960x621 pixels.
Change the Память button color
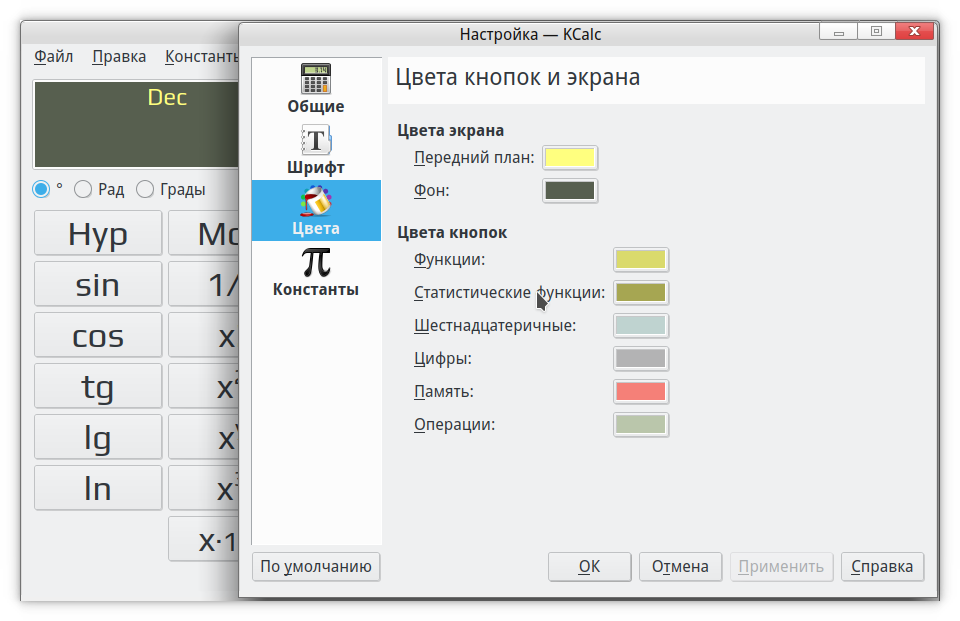click(640, 391)
